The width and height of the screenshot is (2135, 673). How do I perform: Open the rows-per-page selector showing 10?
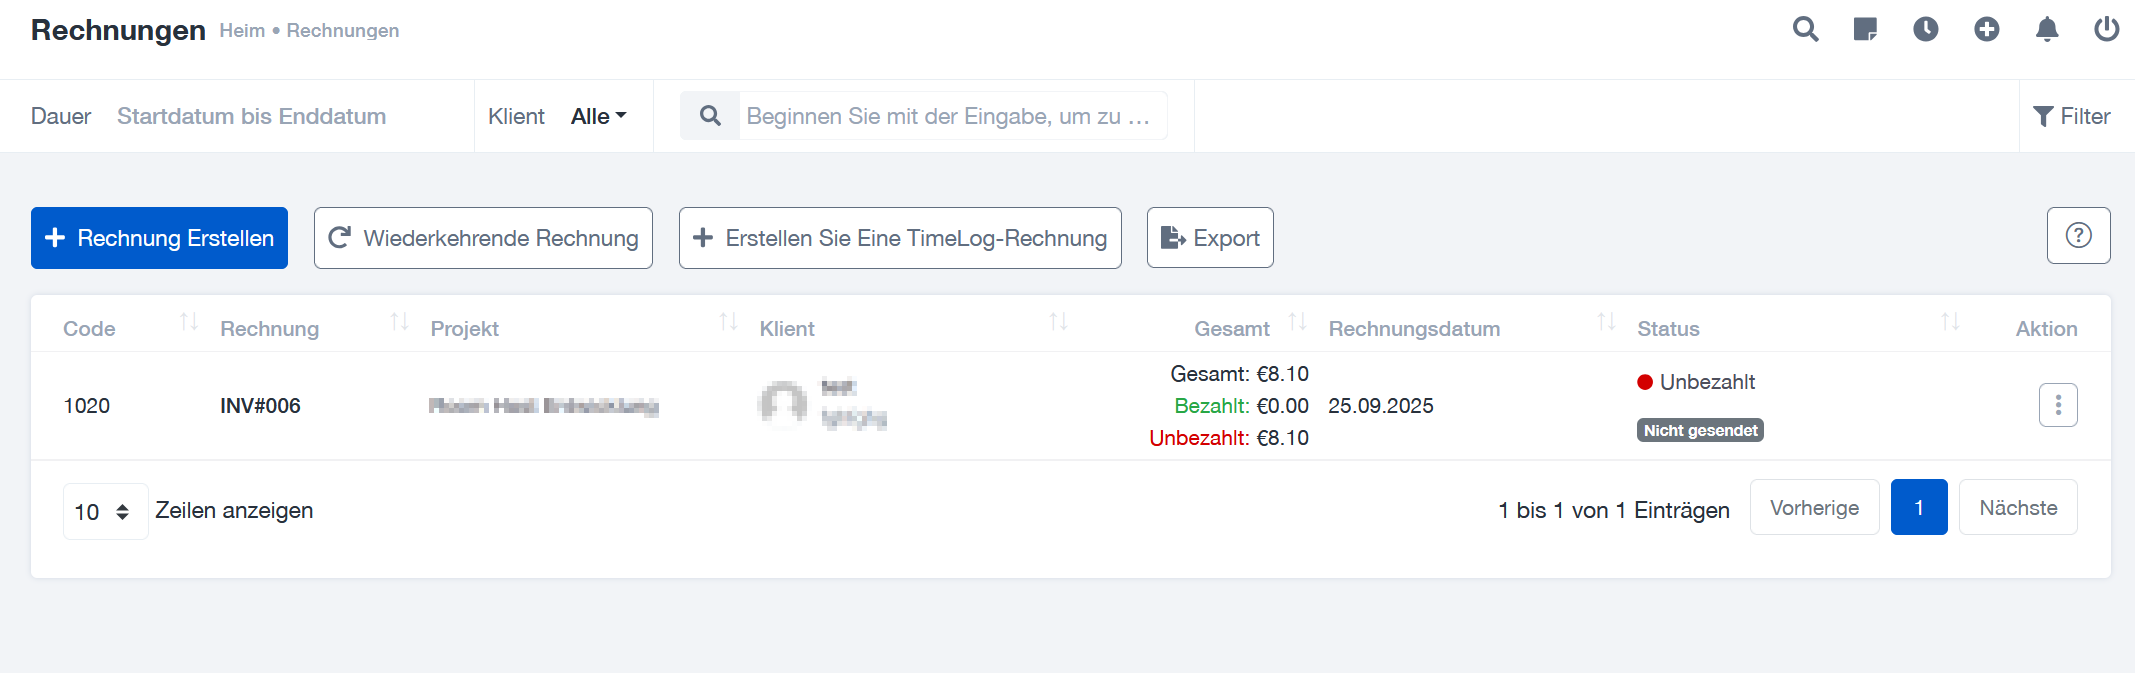point(104,511)
